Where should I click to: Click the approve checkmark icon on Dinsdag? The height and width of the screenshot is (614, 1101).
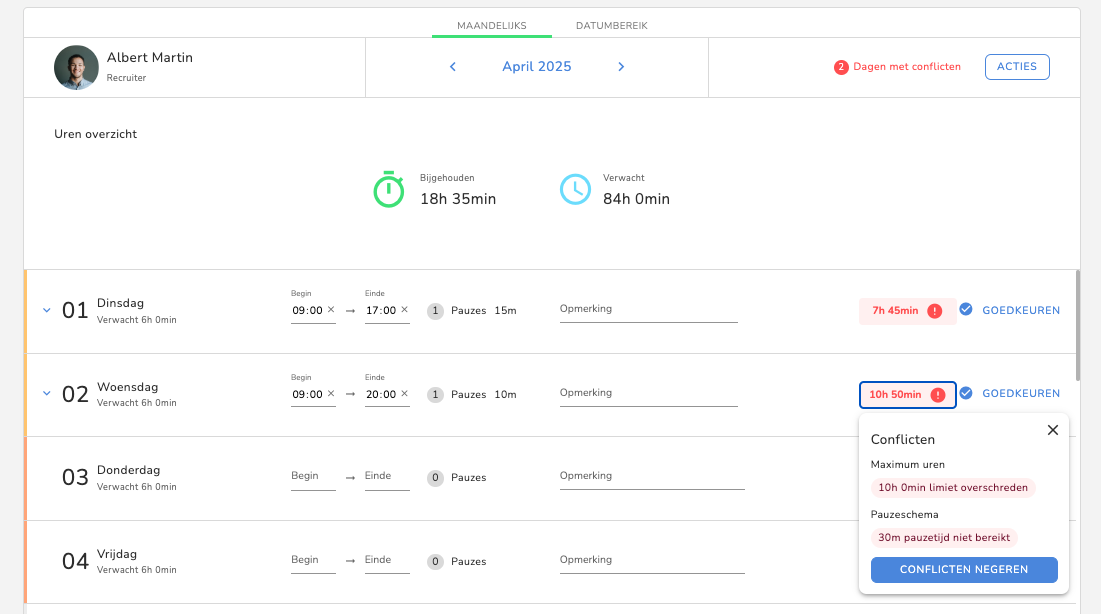(966, 309)
